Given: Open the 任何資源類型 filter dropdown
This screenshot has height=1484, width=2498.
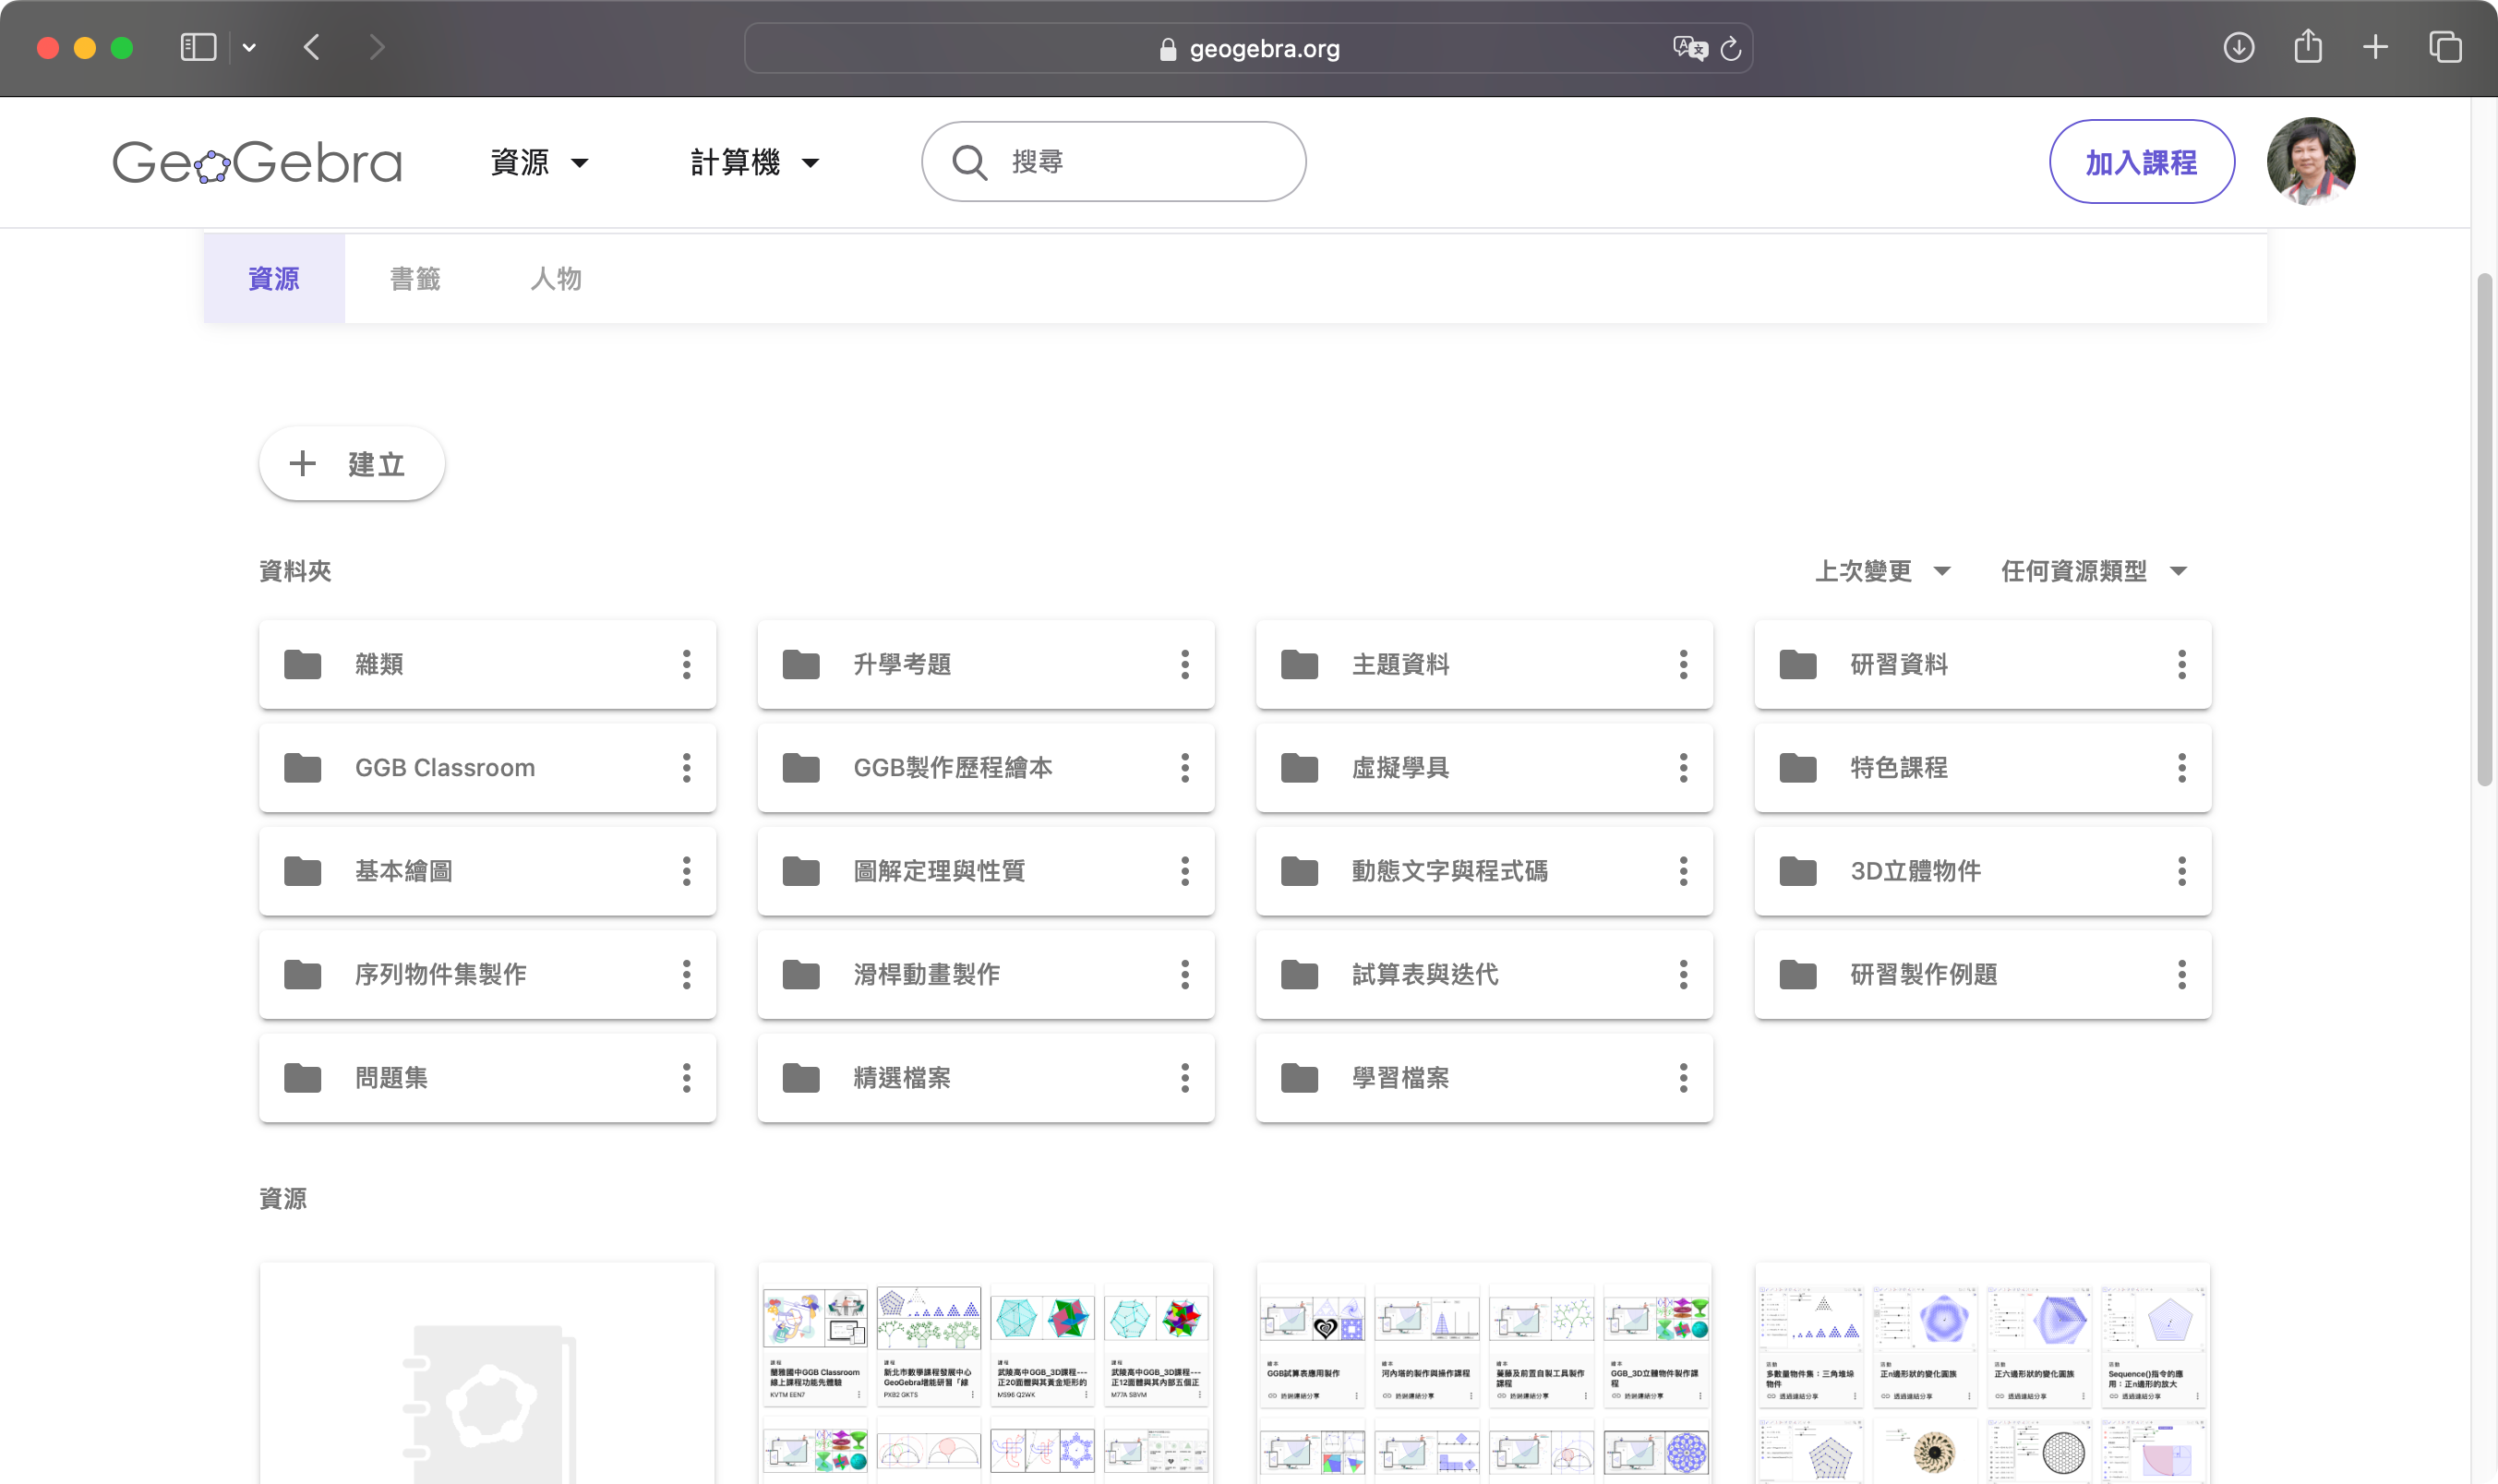Looking at the screenshot, I should [2094, 571].
